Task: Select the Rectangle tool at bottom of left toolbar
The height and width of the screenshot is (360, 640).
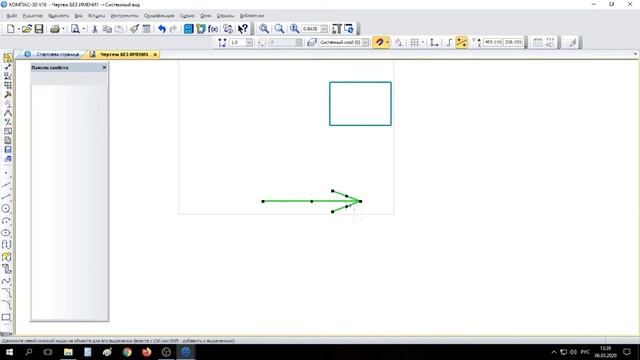Action: (6, 317)
